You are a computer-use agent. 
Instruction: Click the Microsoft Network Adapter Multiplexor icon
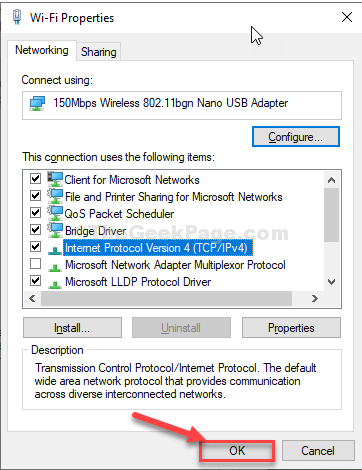pyautogui.click(x=55, y=266)
